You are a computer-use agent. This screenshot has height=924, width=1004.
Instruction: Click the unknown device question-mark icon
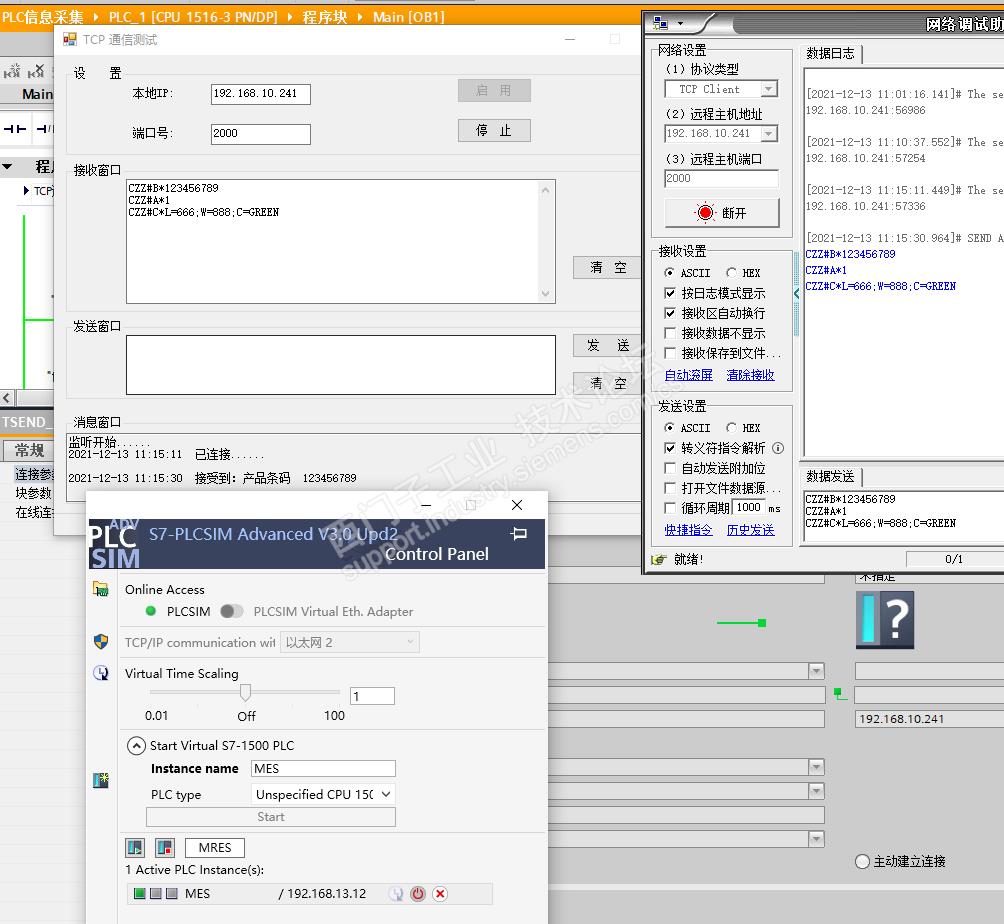[885, 620]
